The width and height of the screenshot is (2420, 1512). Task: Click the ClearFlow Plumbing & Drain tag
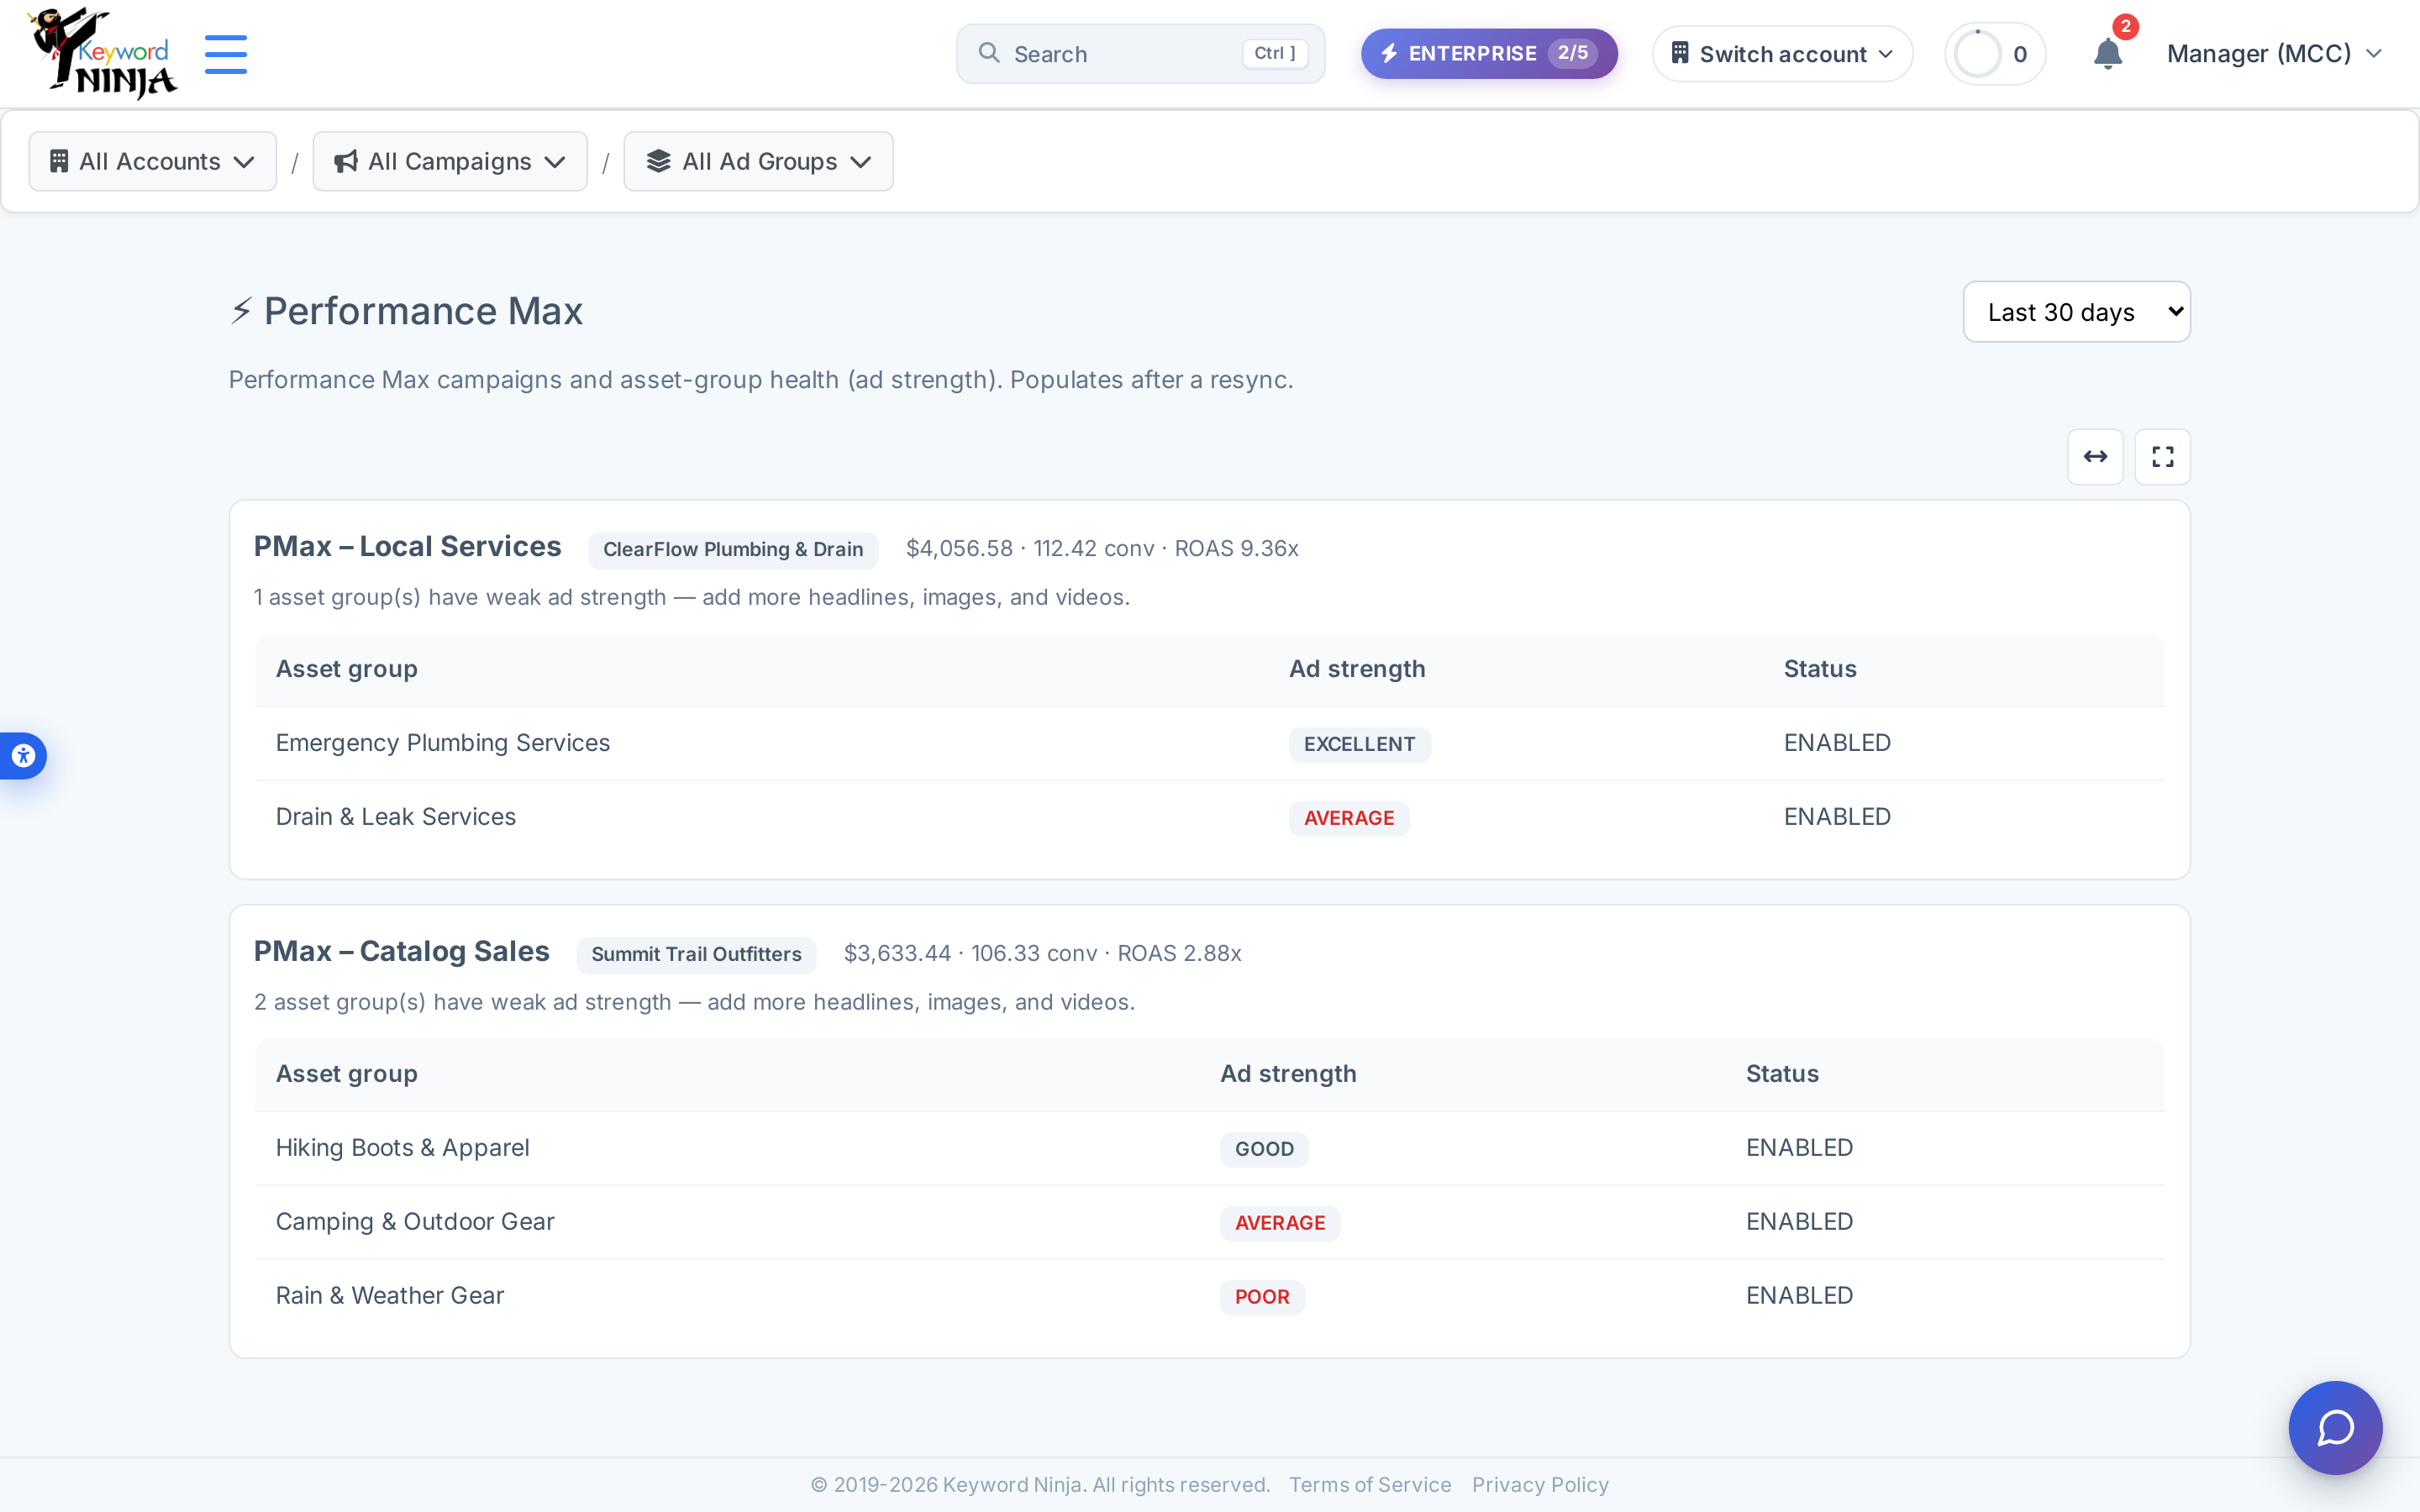[733, 550]
